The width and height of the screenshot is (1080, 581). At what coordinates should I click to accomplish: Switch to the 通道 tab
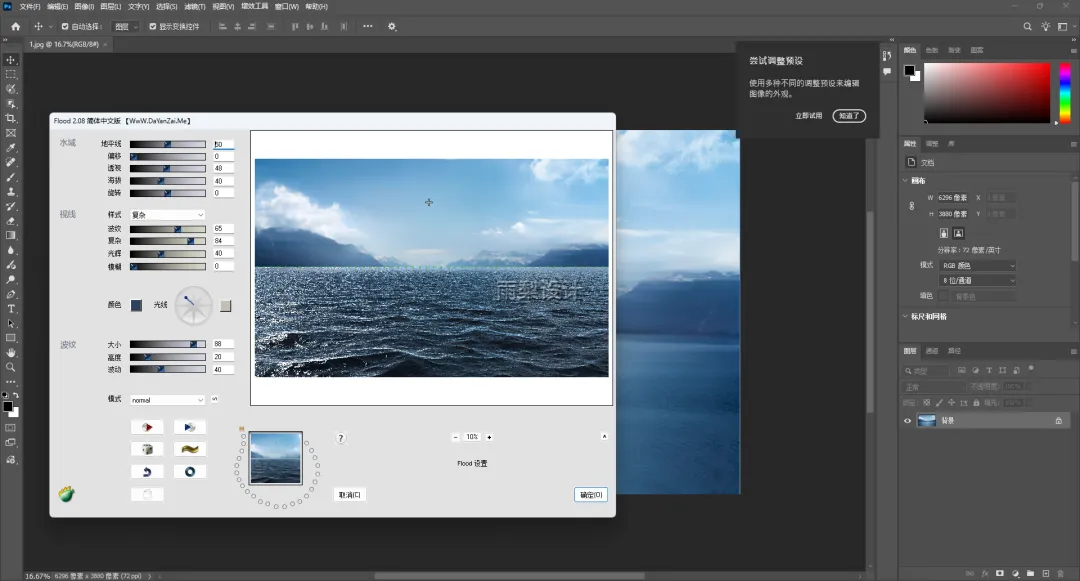932,351
